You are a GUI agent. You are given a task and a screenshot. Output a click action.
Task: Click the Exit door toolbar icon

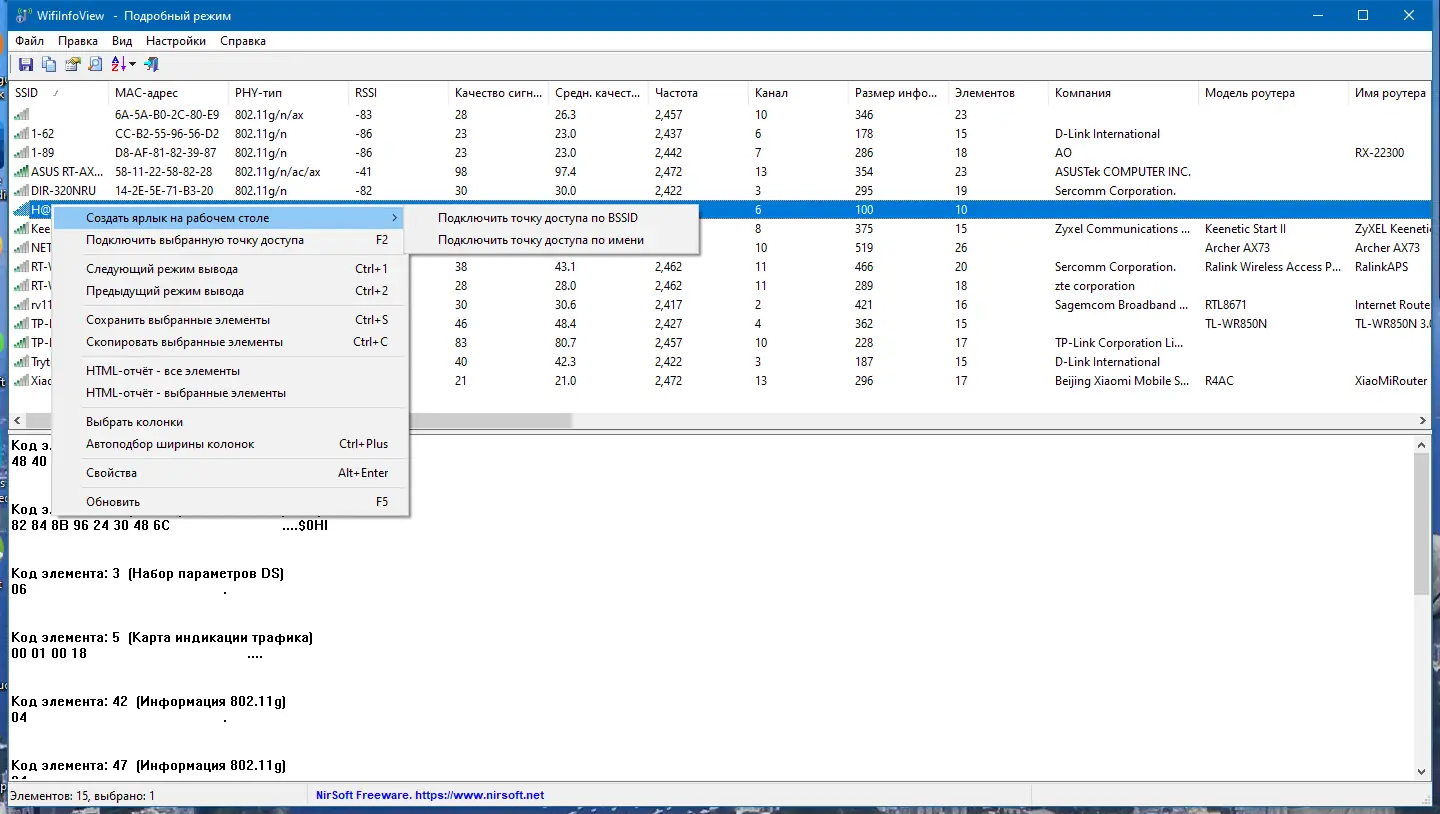click(x=151, y=65)
